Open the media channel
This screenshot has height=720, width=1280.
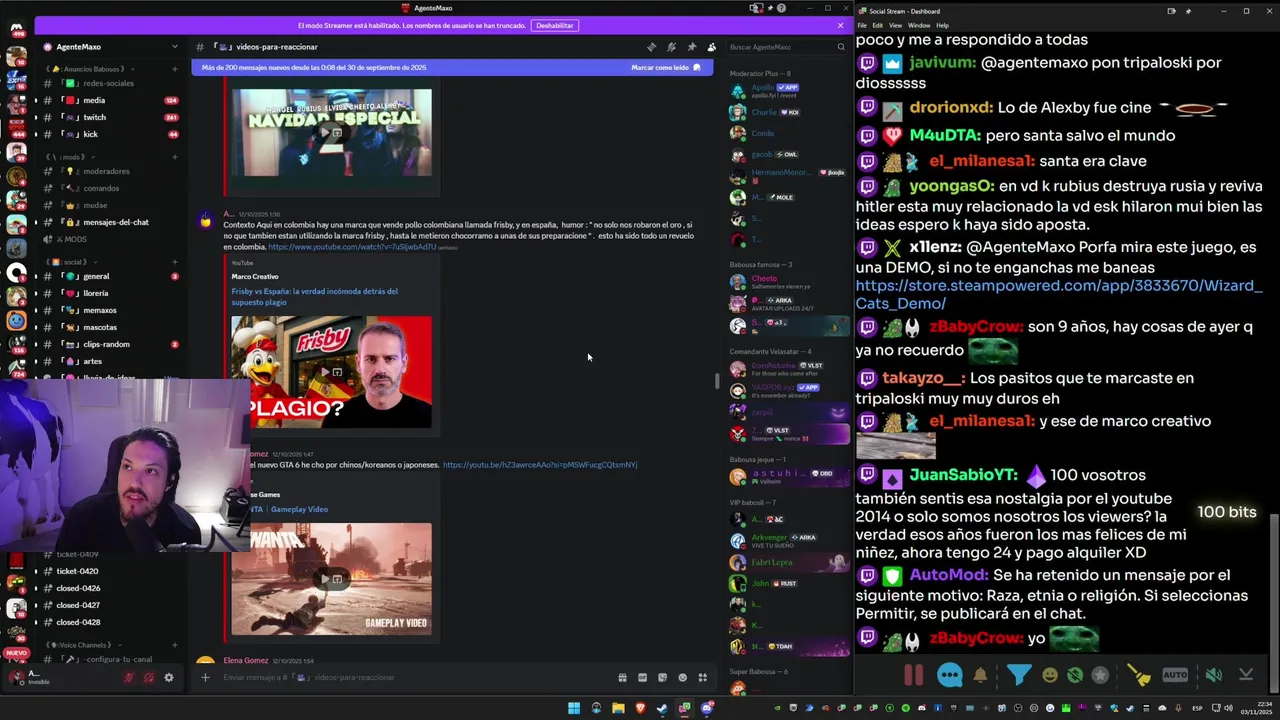(x=110, y=100)
